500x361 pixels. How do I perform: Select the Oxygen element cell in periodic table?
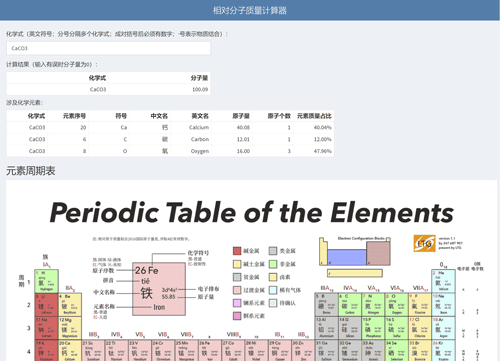click(x=397, y=305)
